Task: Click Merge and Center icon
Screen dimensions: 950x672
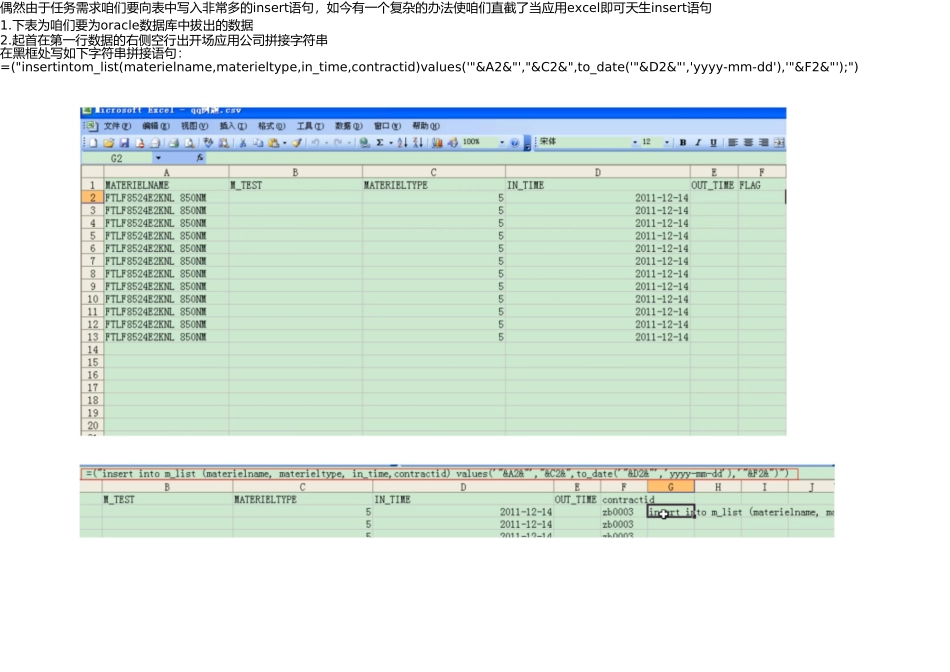Action: click(779, 142)
